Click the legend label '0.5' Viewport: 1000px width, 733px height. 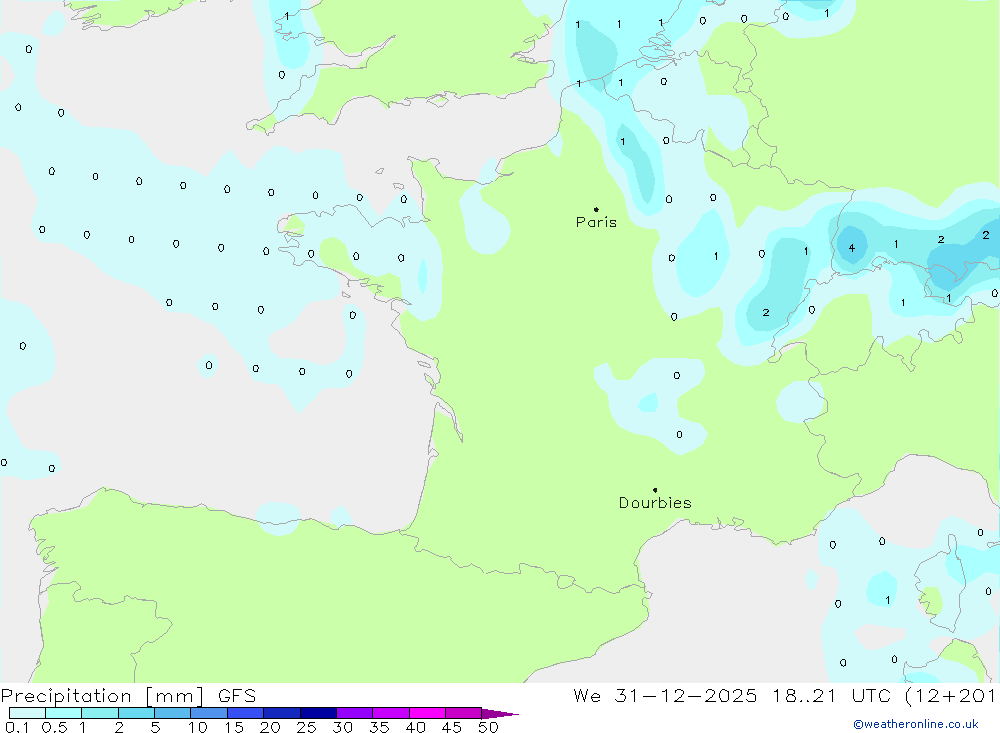tap(55, 727)
